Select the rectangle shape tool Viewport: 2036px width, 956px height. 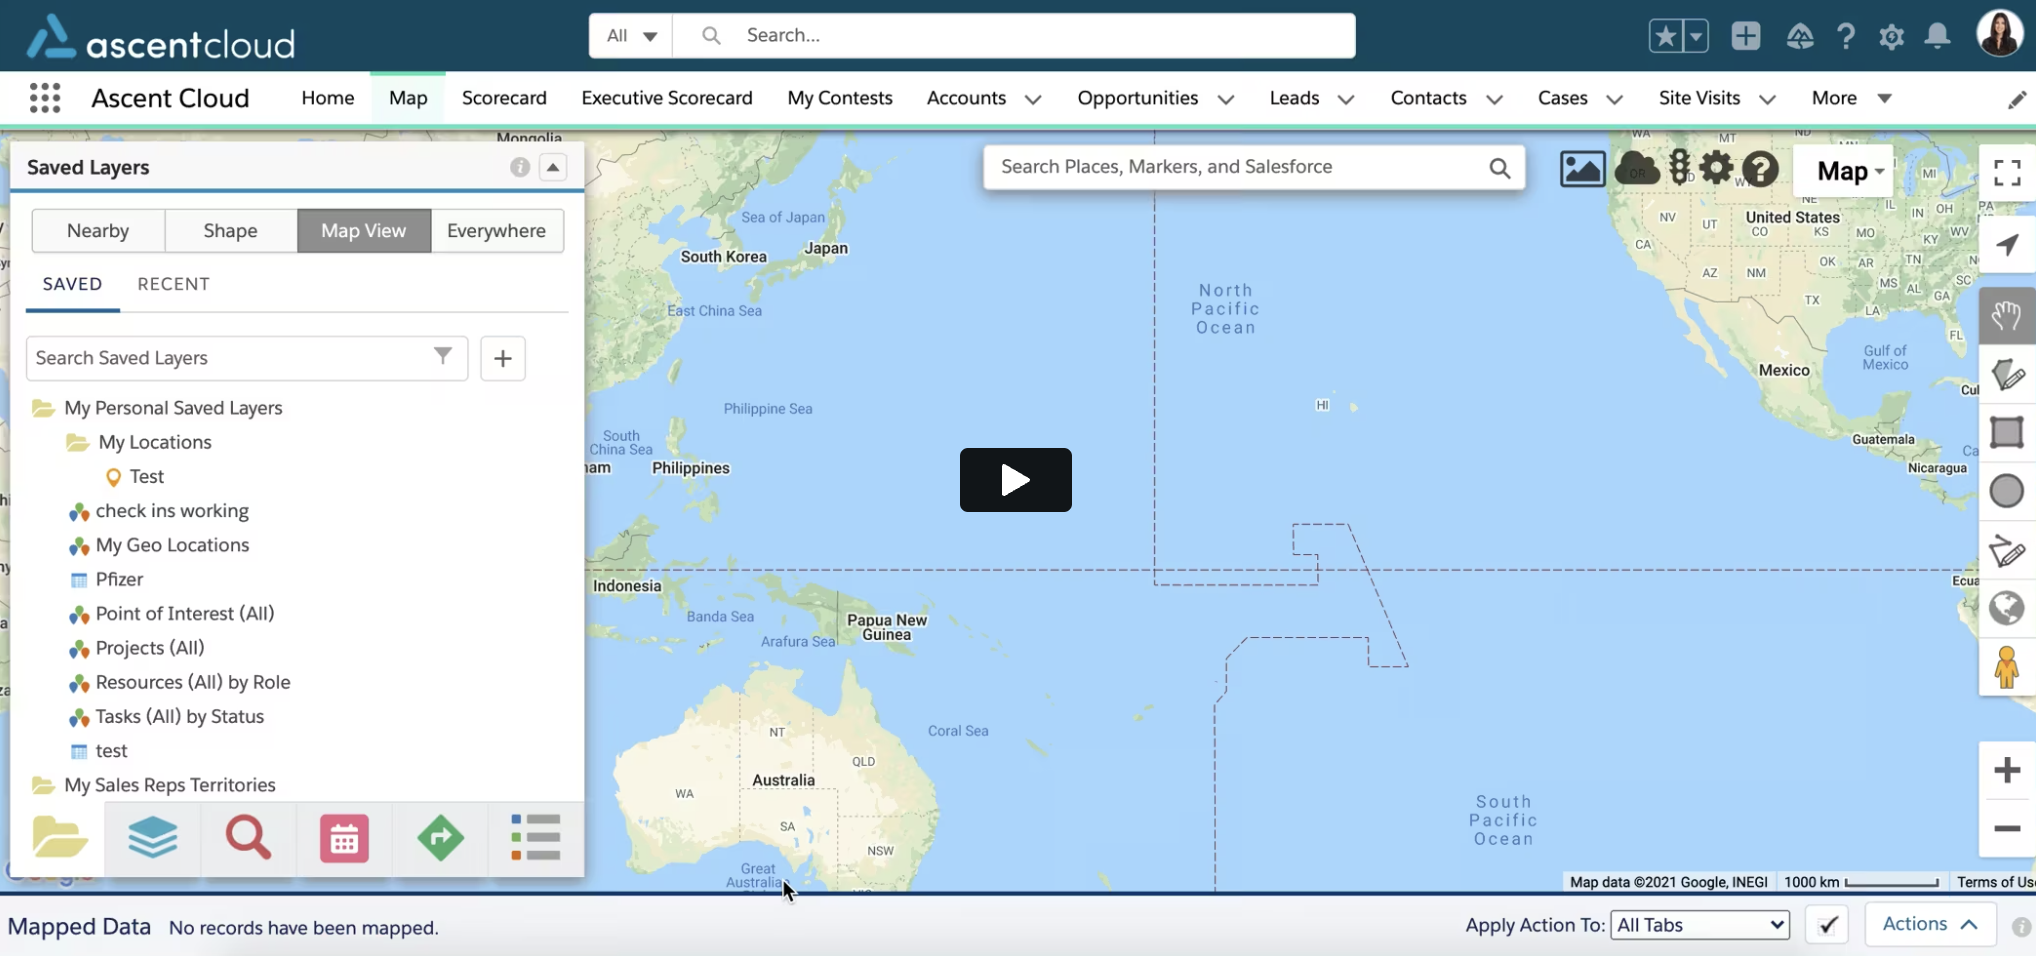2007,433
